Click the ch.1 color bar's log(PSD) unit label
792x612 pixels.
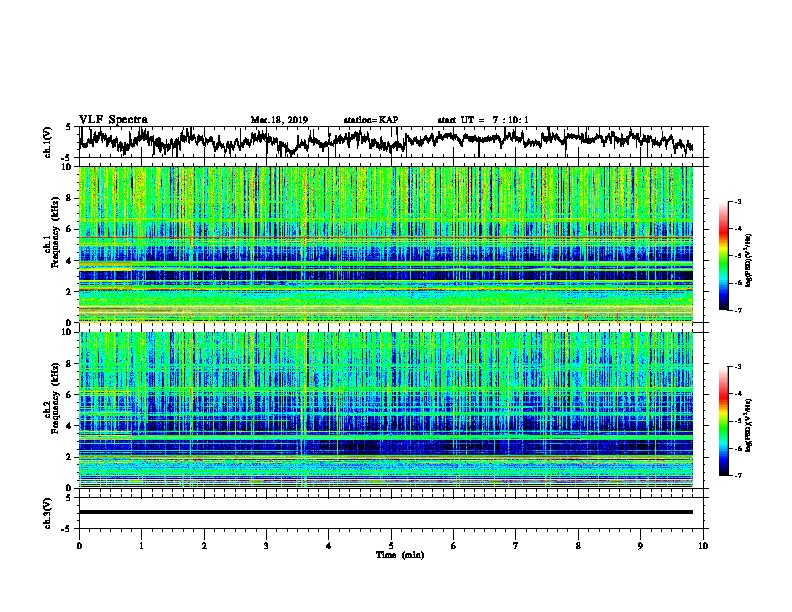749,261
